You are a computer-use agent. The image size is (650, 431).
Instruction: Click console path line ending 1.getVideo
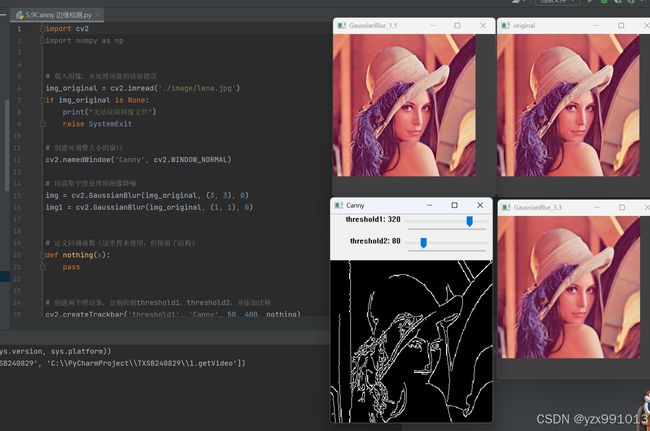[x=123, y=363]
